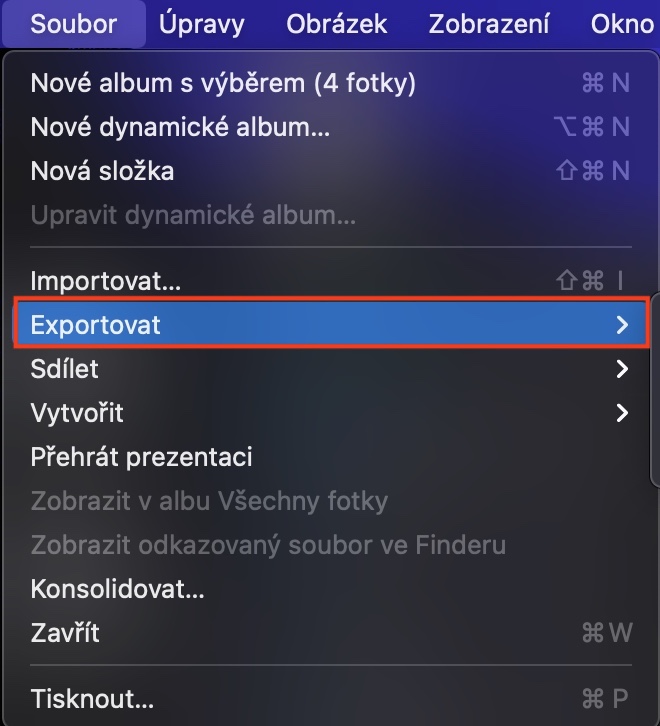This screenshot has width=660, height=726.
Task: Select Konsolidovat menu item
Action: pos(117,589)
